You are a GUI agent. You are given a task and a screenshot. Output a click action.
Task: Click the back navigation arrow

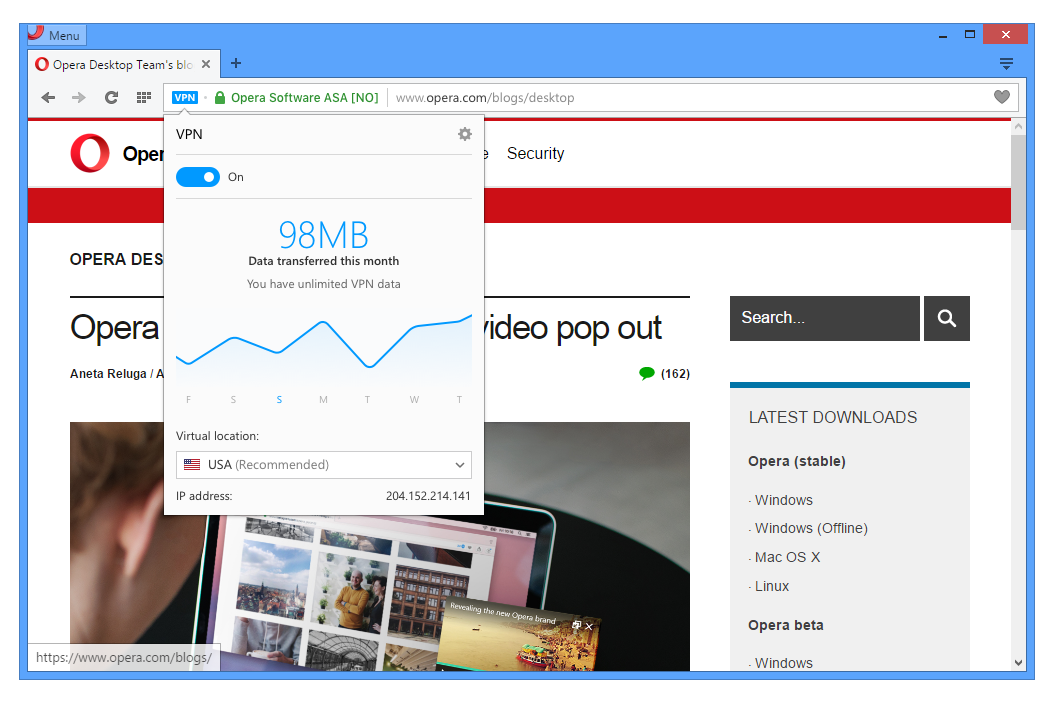[47, 97]
